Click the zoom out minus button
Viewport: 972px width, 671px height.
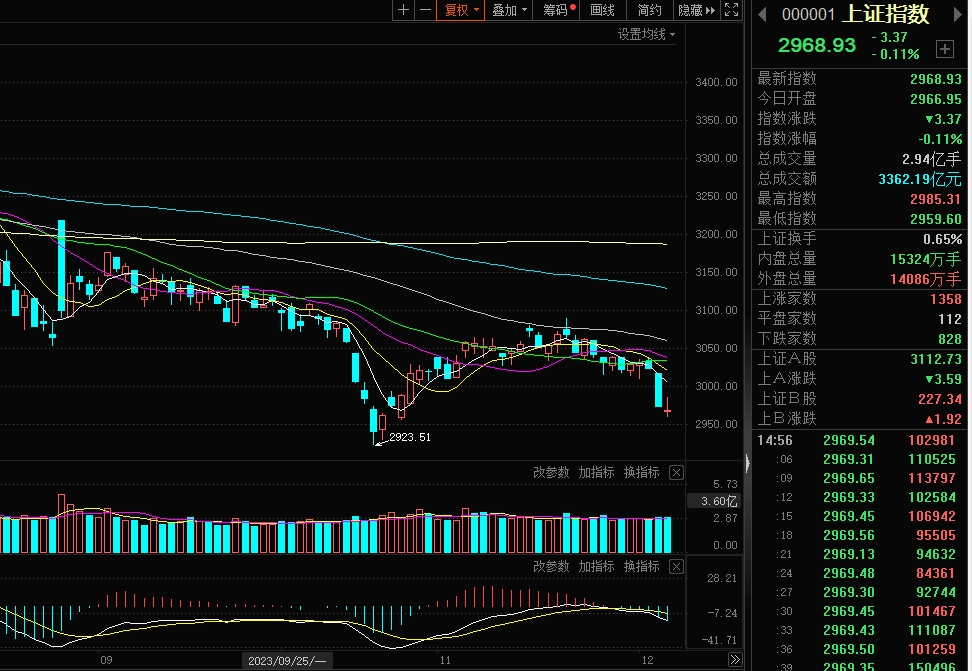point(425,10)
